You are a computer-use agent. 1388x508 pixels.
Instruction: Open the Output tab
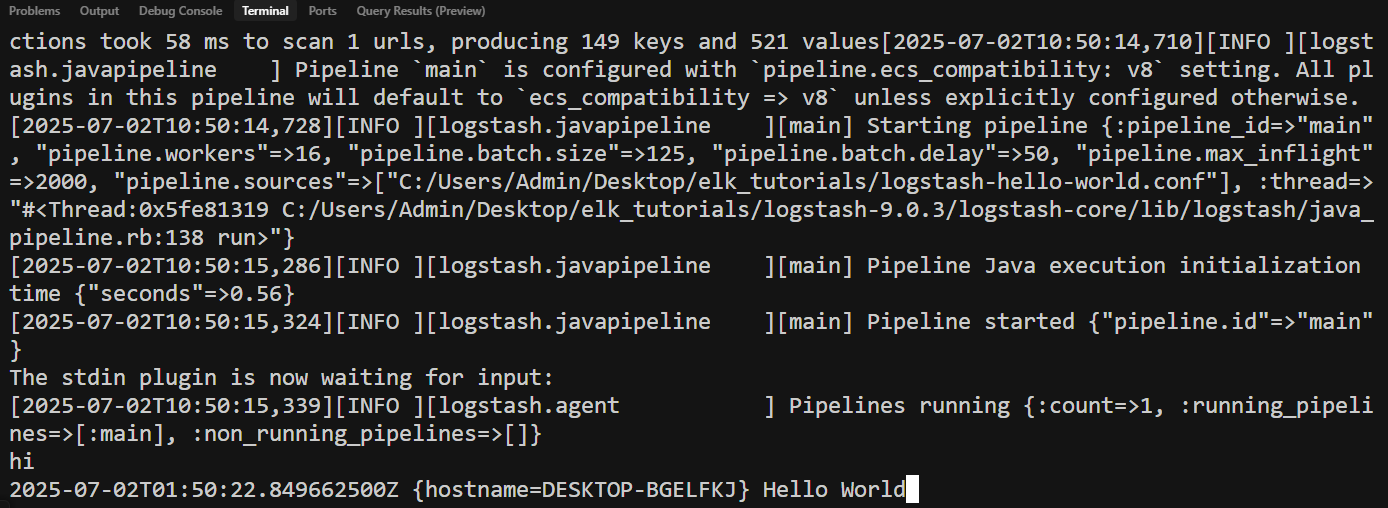(99, 11)
